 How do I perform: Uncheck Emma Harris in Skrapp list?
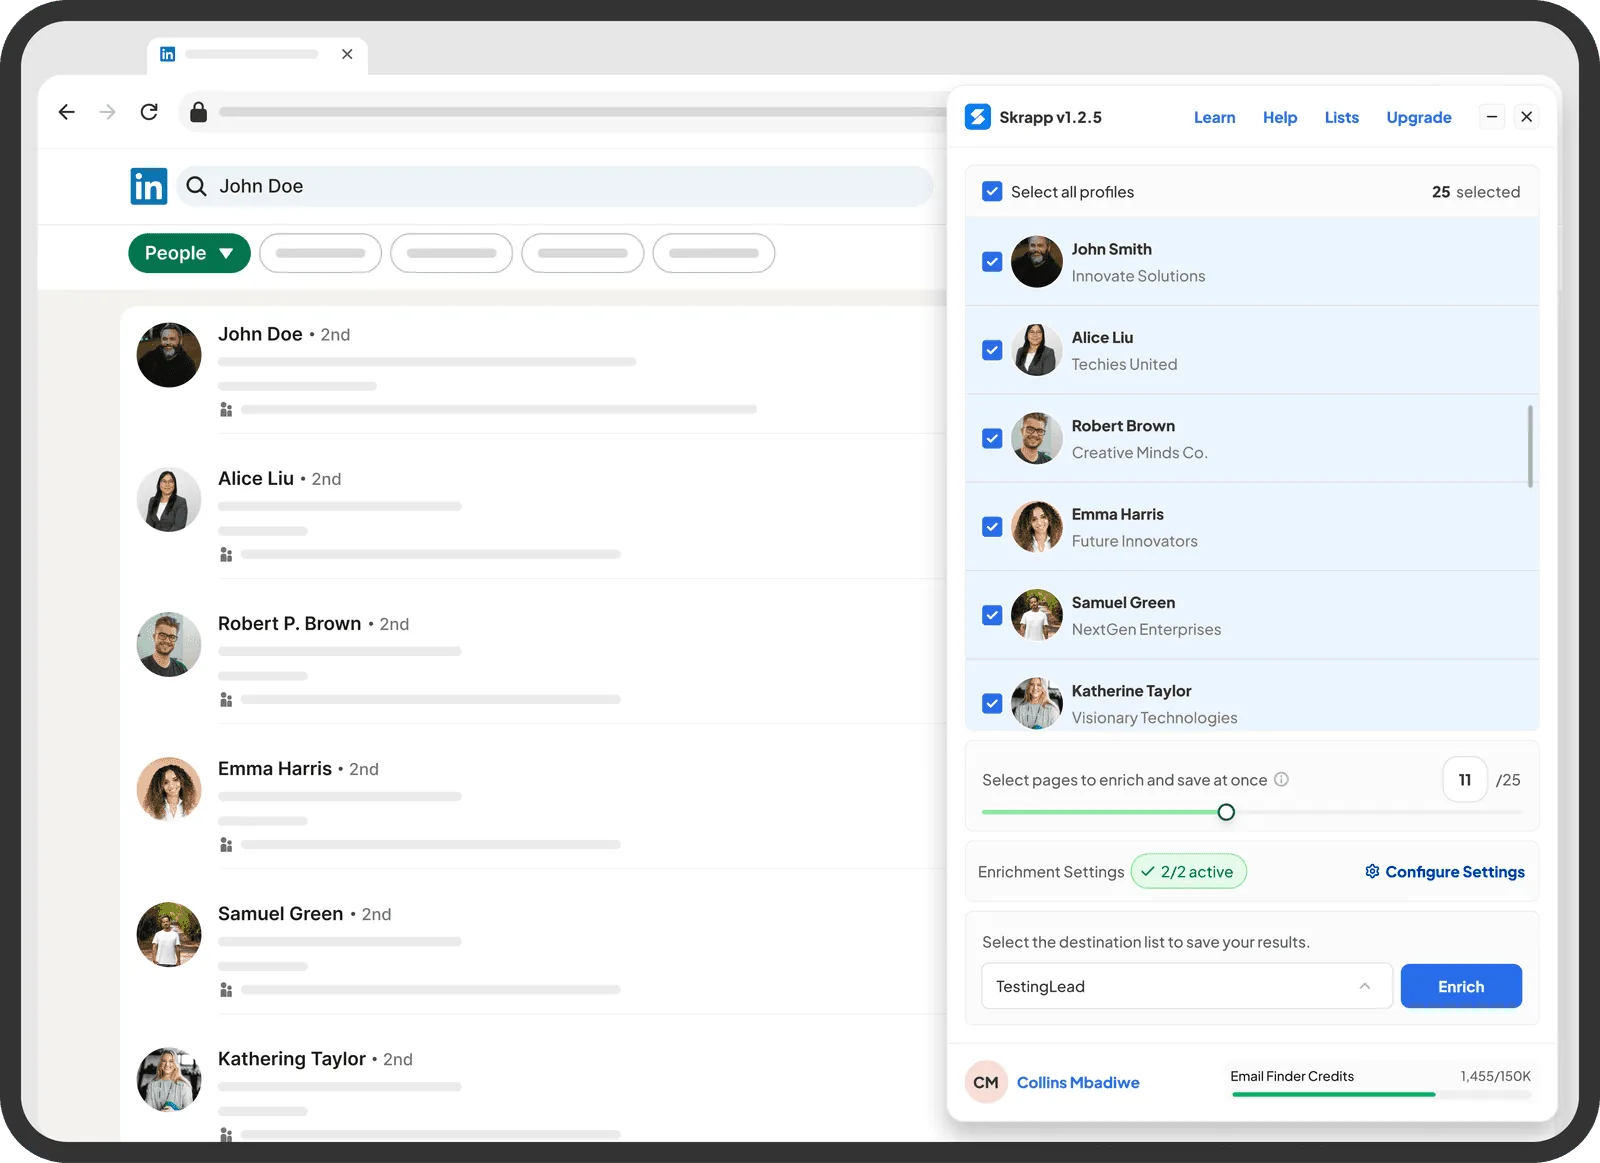tap(992, 527)
